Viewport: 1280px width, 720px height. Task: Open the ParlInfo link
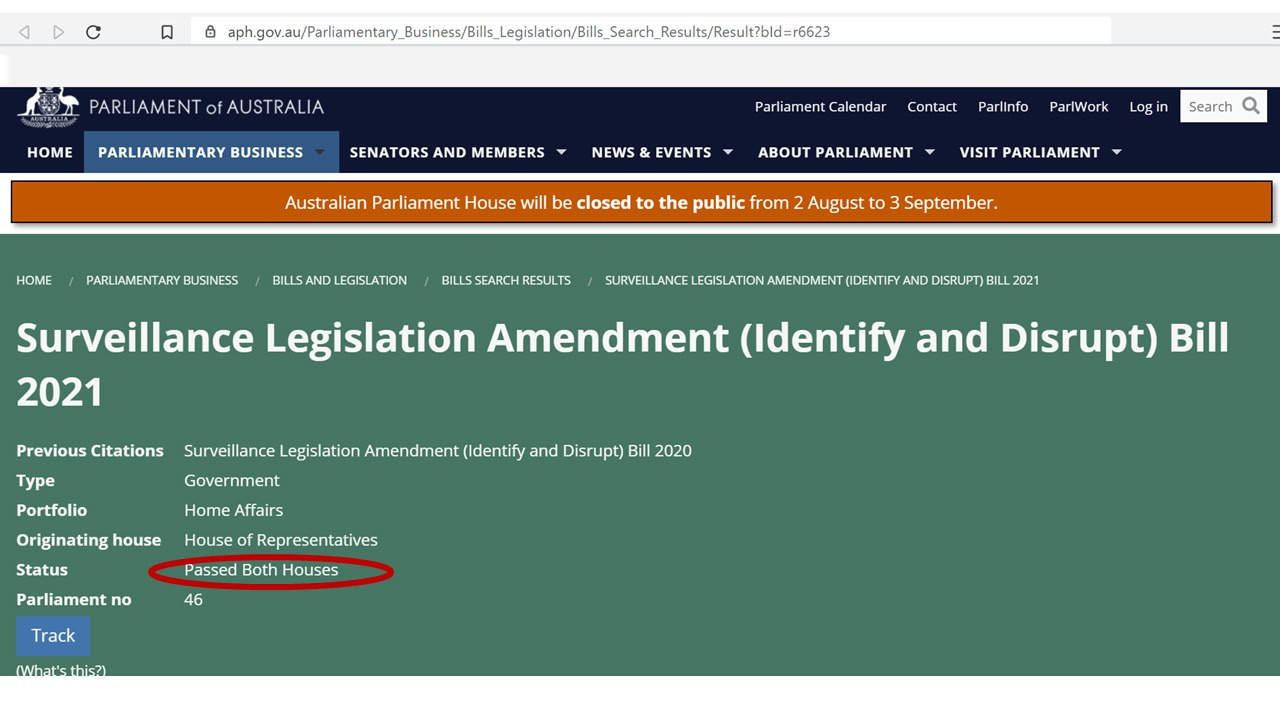[x=1002, y=107]
